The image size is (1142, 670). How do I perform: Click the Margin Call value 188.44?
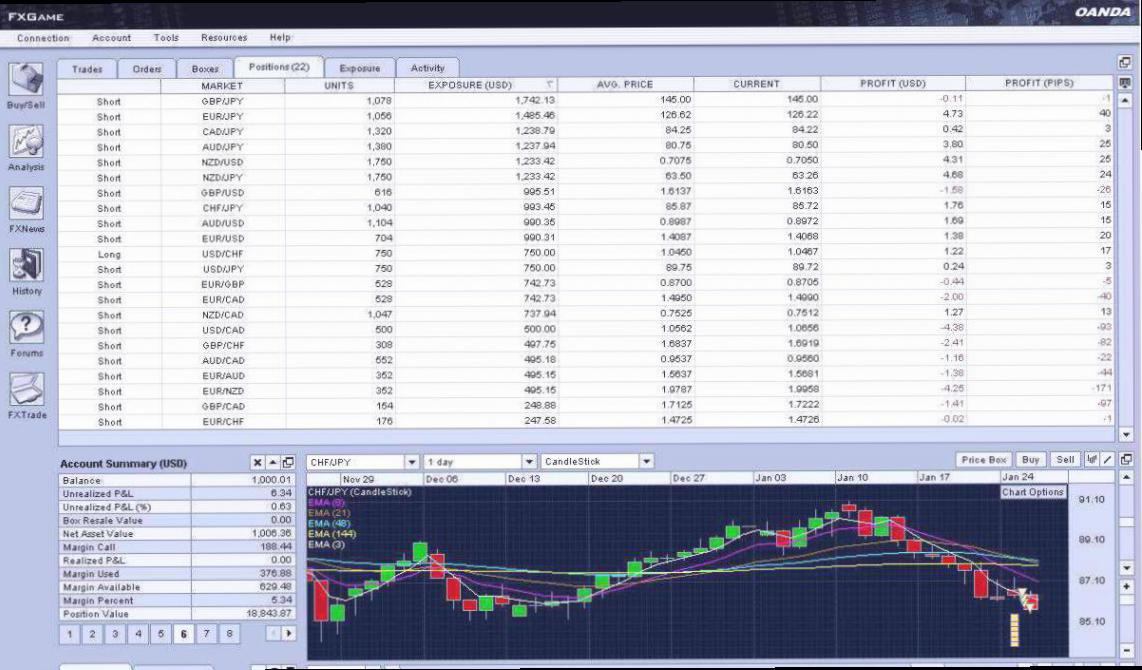pyautogui.click(x=275, y=547)
